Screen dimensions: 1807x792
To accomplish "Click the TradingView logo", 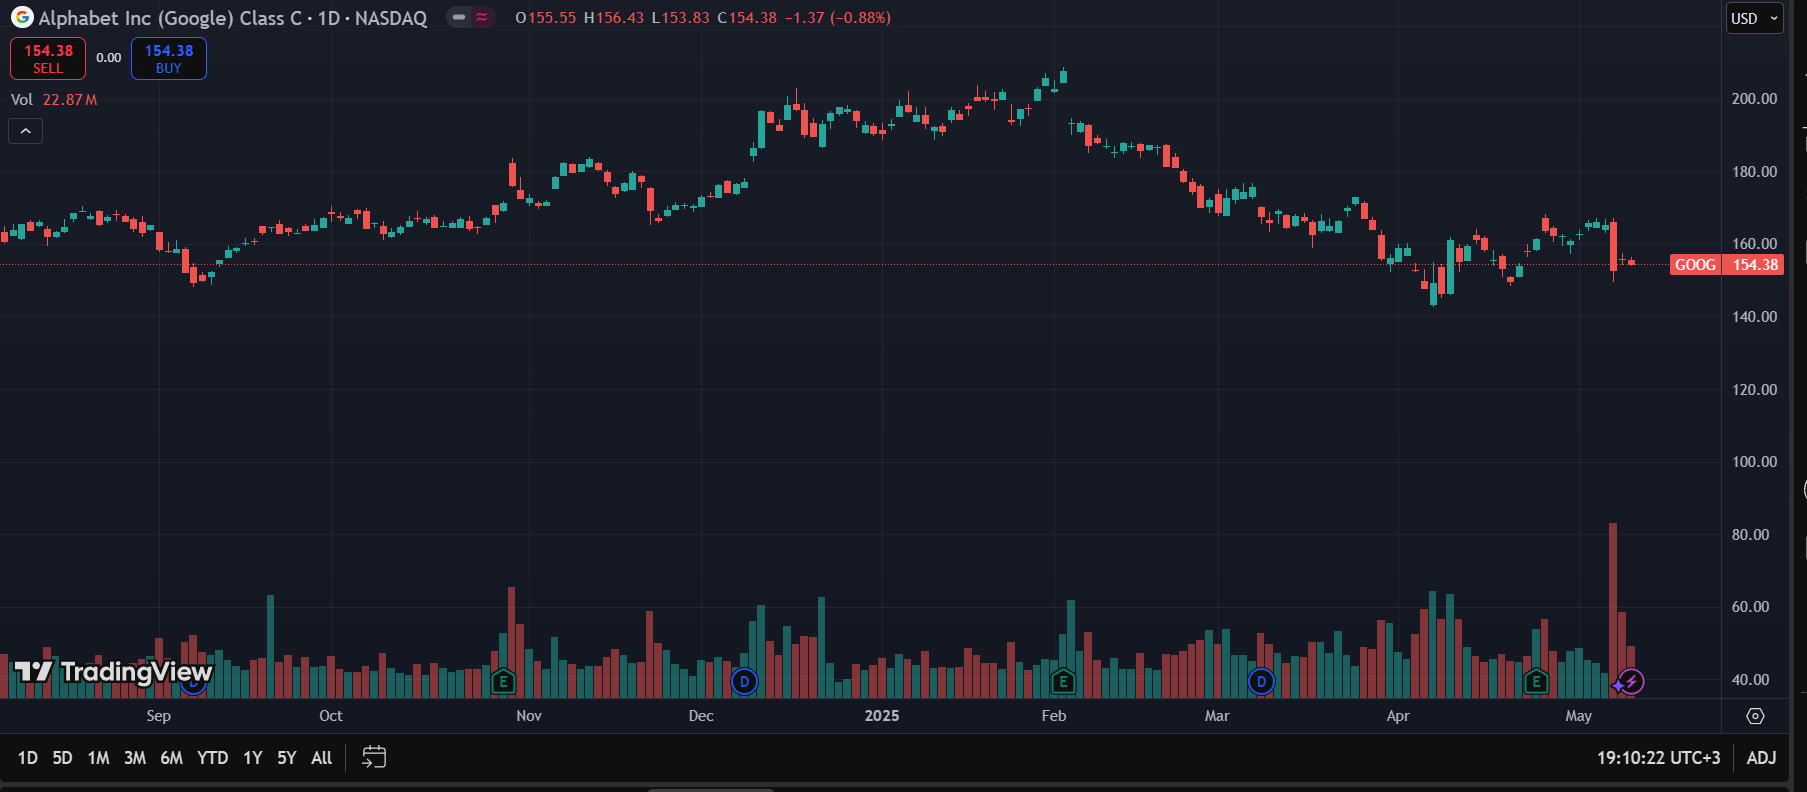I will point(113,671).
